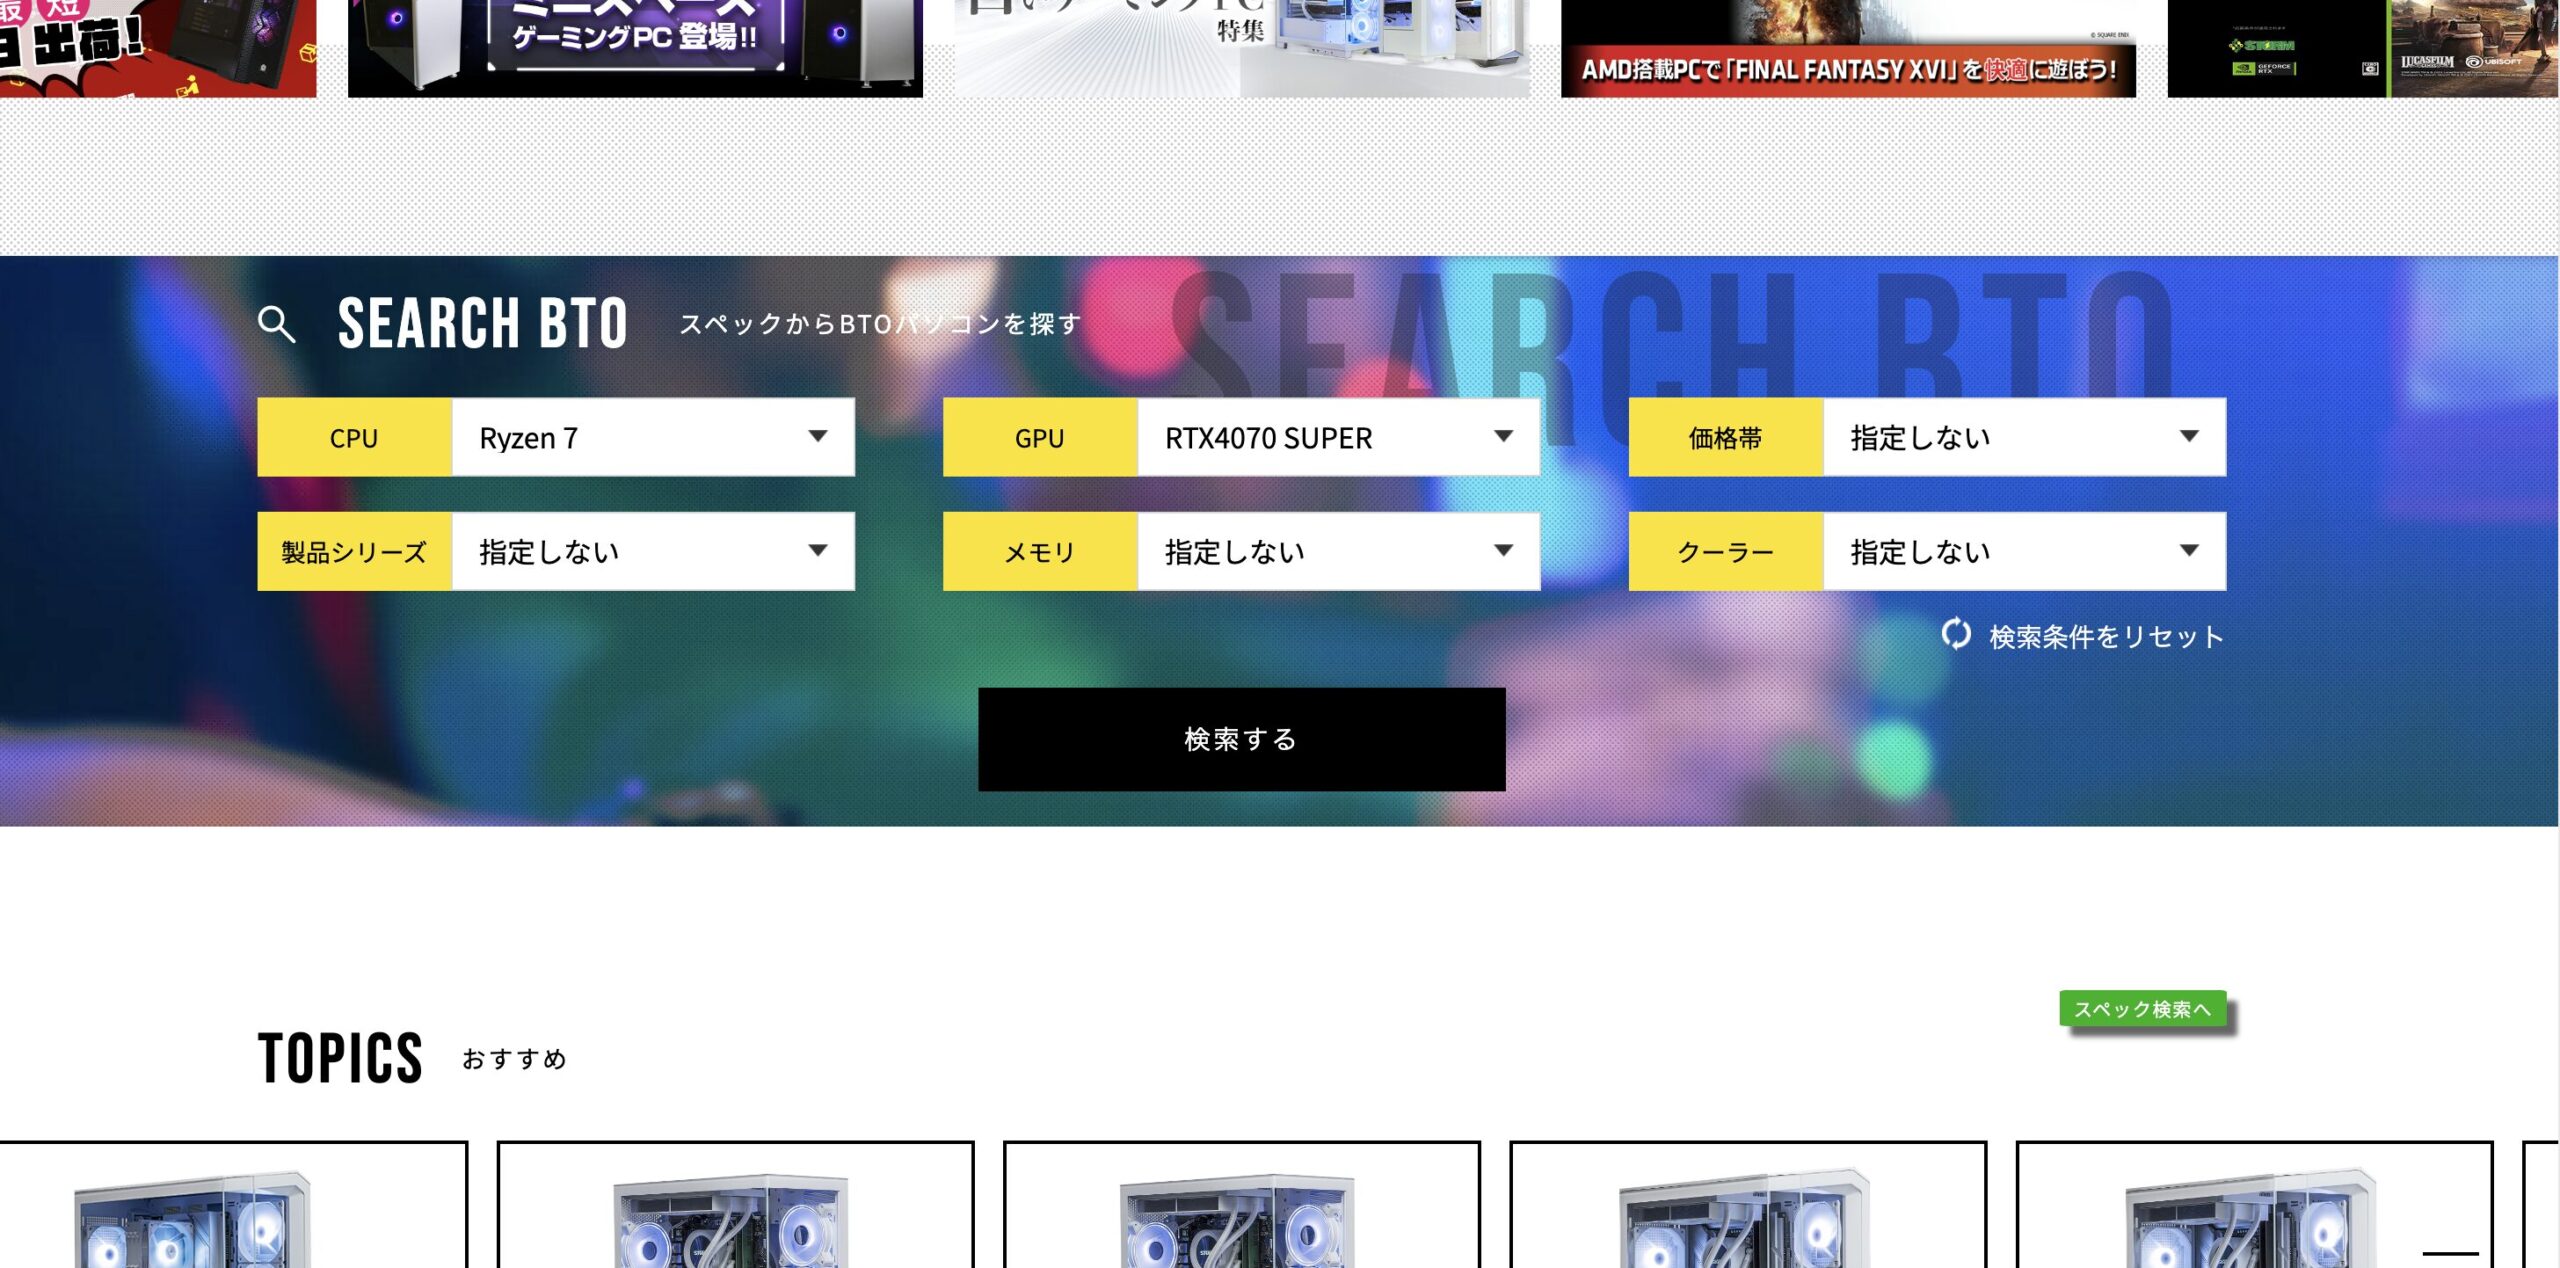2560x1268 pixels.
Task: Click the 検索する search button
Action: point(1241,738)
